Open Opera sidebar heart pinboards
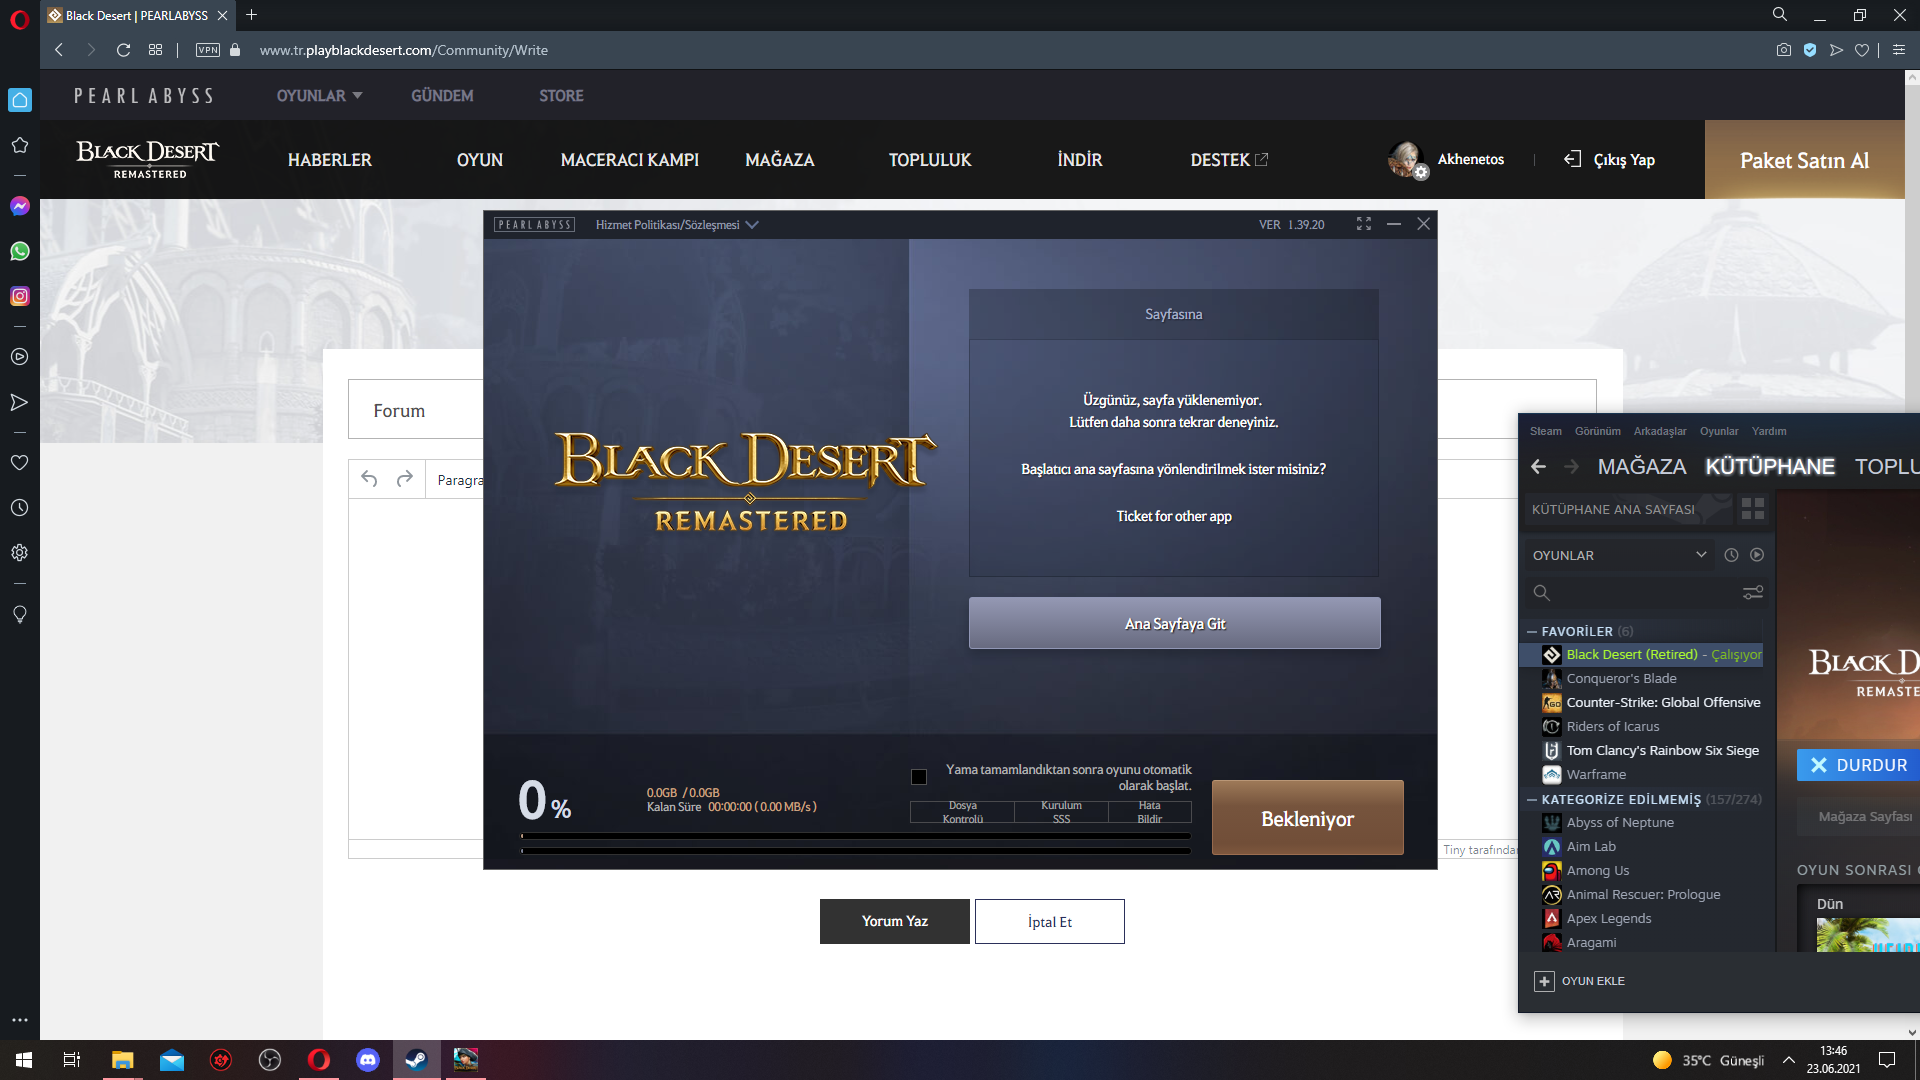This screenshot has width=1920, height=1080. coord(20,463)
